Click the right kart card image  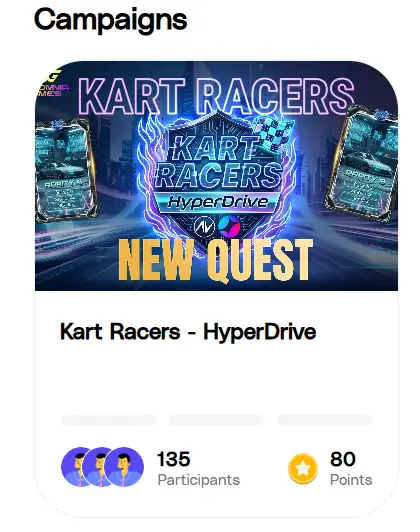pos(362,163)
